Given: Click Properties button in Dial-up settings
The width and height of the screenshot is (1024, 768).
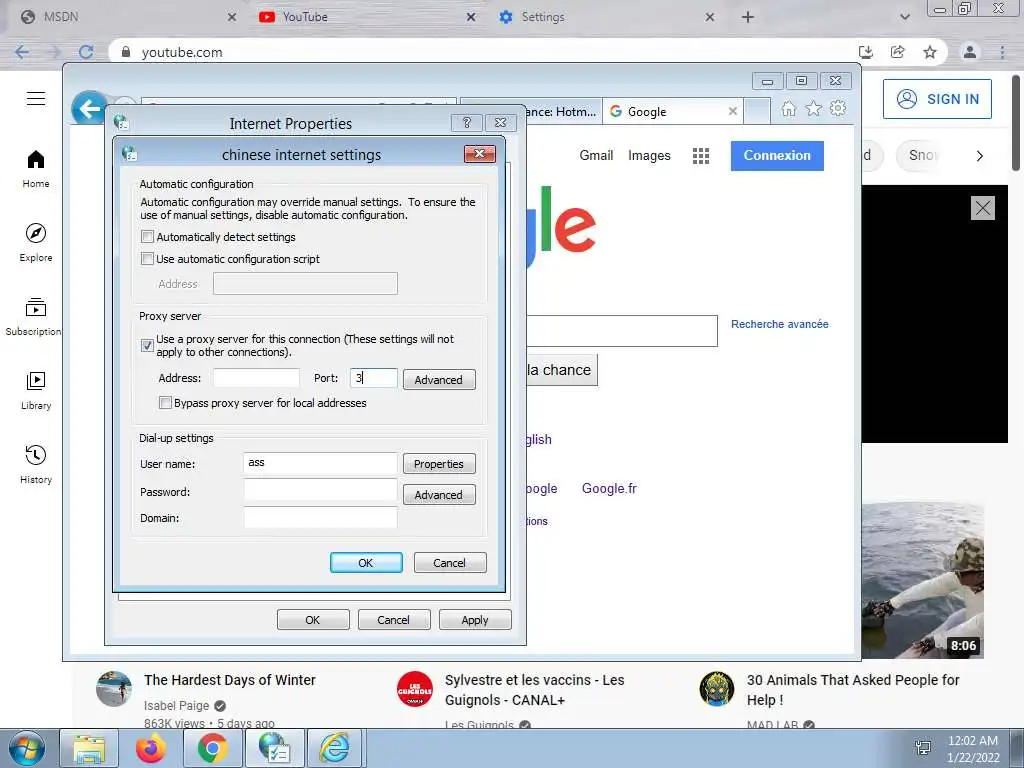Looking at the screenshot, I should coord(439,464).
